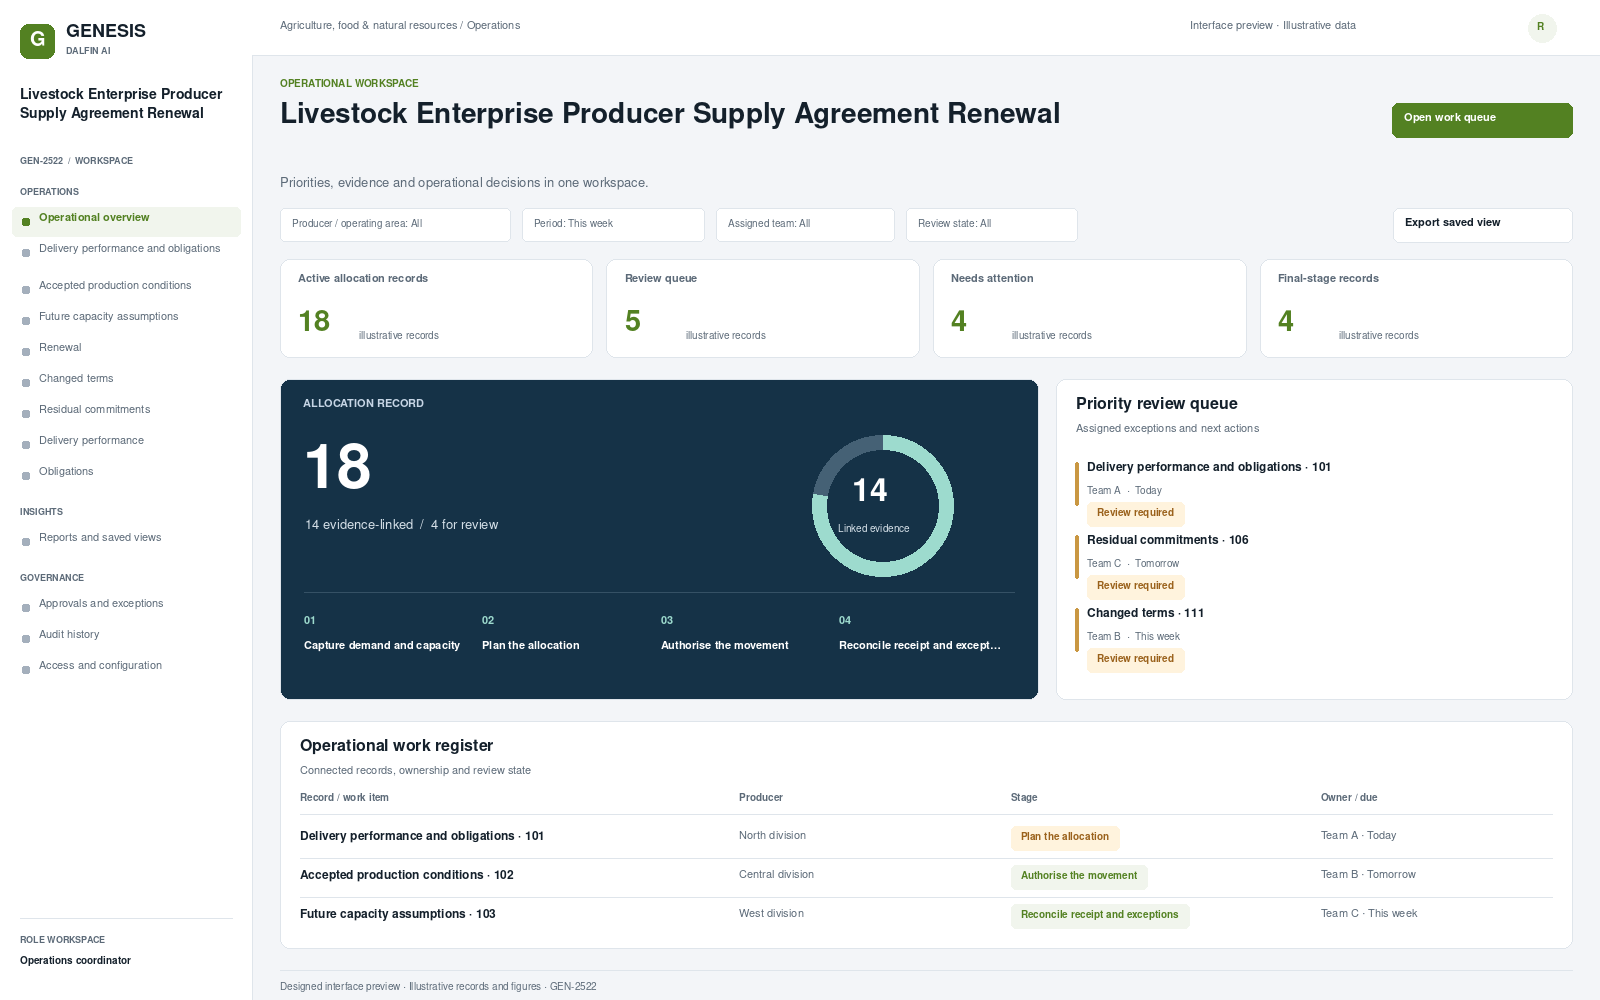Select the Needs attention card

pyautogui.click(x=1090, y=308)
